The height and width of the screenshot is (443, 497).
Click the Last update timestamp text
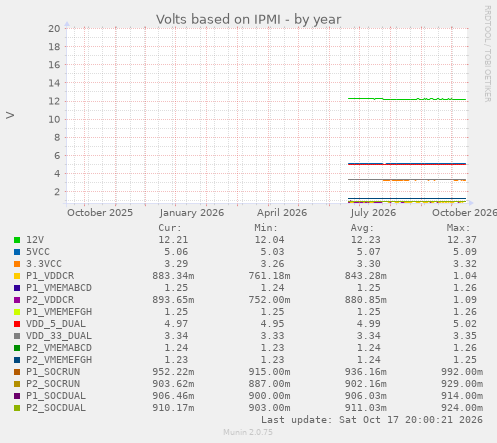[372, 420]
